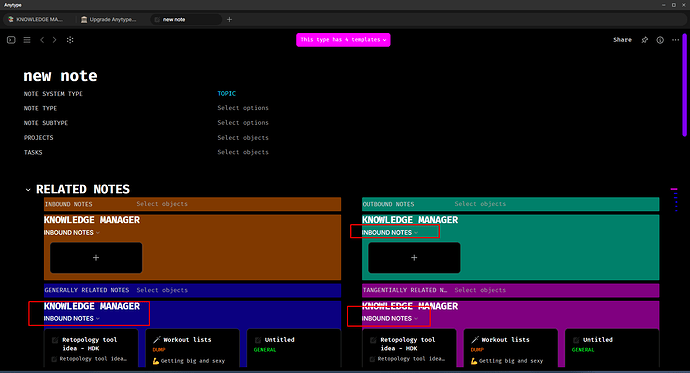Click the TOPIC note system type value

click(x=227, y=93)
